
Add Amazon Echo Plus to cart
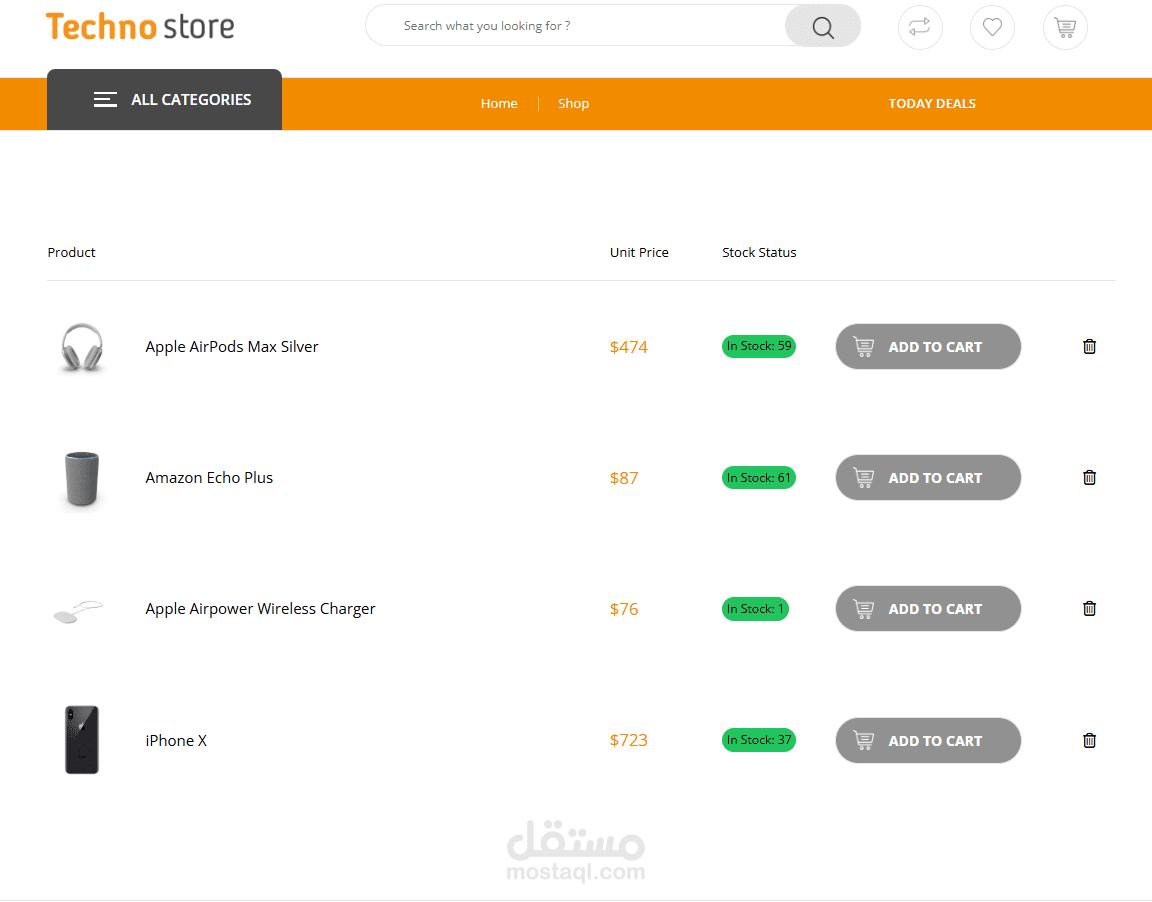coord(928,477)
